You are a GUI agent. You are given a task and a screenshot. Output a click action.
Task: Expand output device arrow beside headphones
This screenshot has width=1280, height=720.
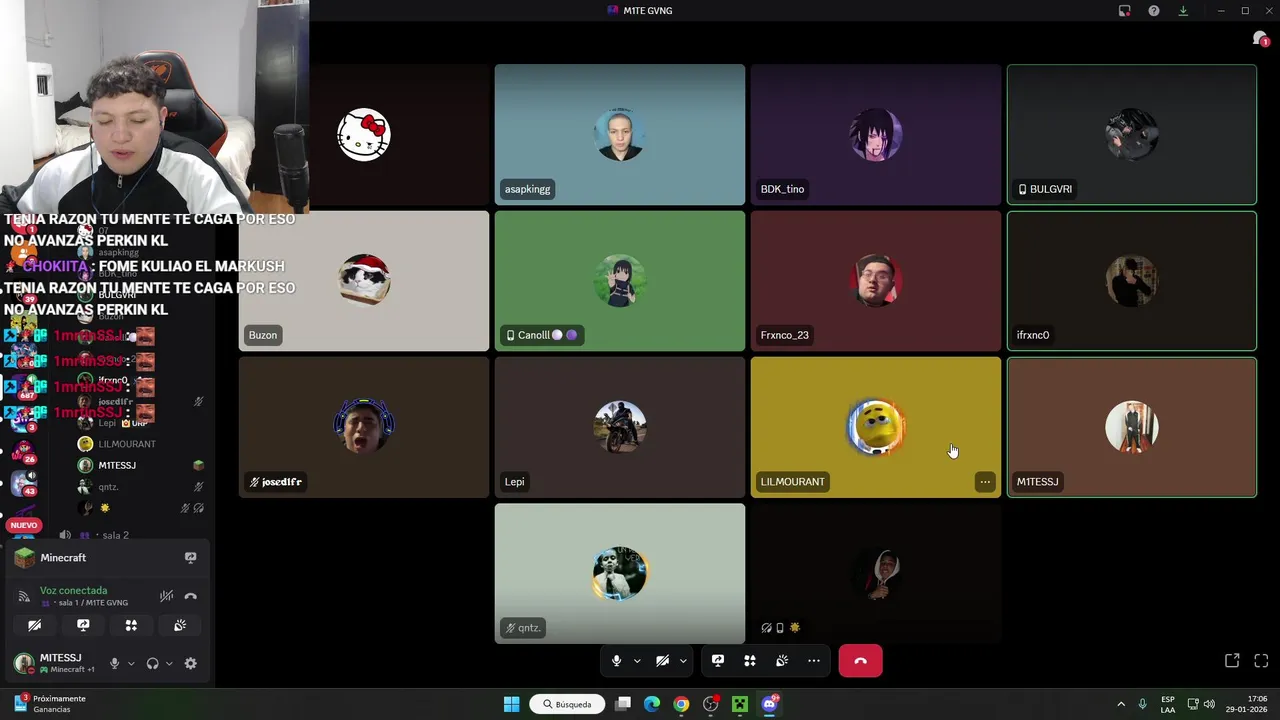(x=168, y=663)
